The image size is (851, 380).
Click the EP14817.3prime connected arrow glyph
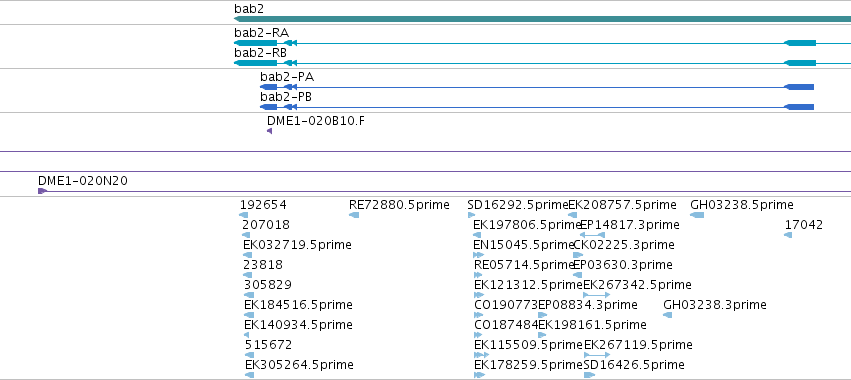click(x=592, y=235)
